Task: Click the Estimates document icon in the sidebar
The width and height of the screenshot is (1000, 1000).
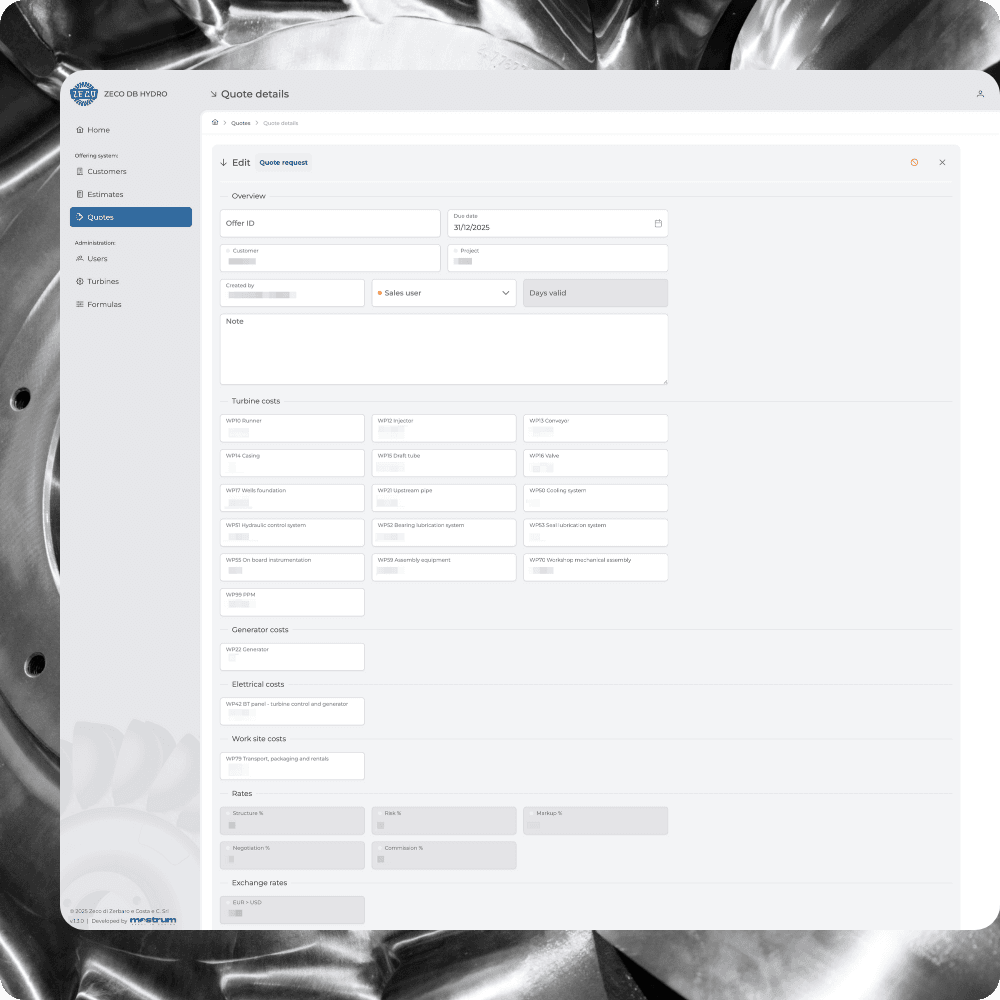Action: click(x=81, y=194)
